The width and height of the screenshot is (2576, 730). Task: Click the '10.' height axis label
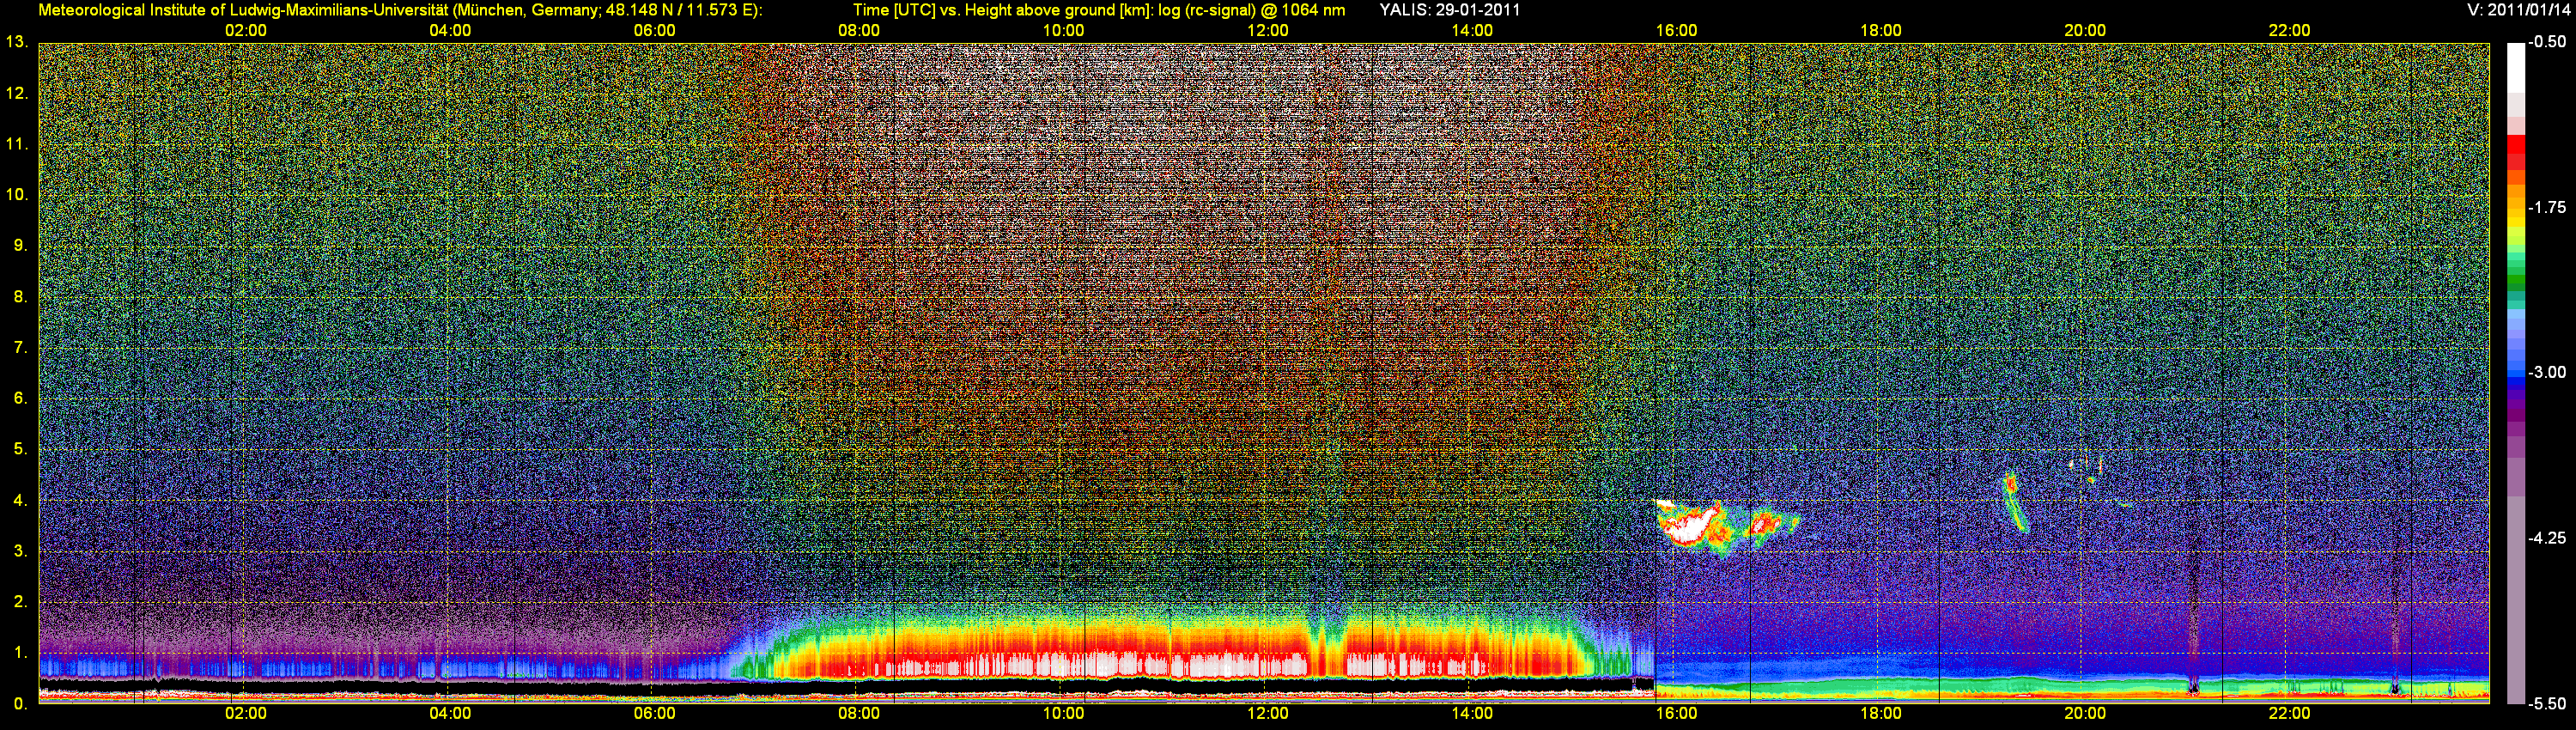click(x=16, y=195)
